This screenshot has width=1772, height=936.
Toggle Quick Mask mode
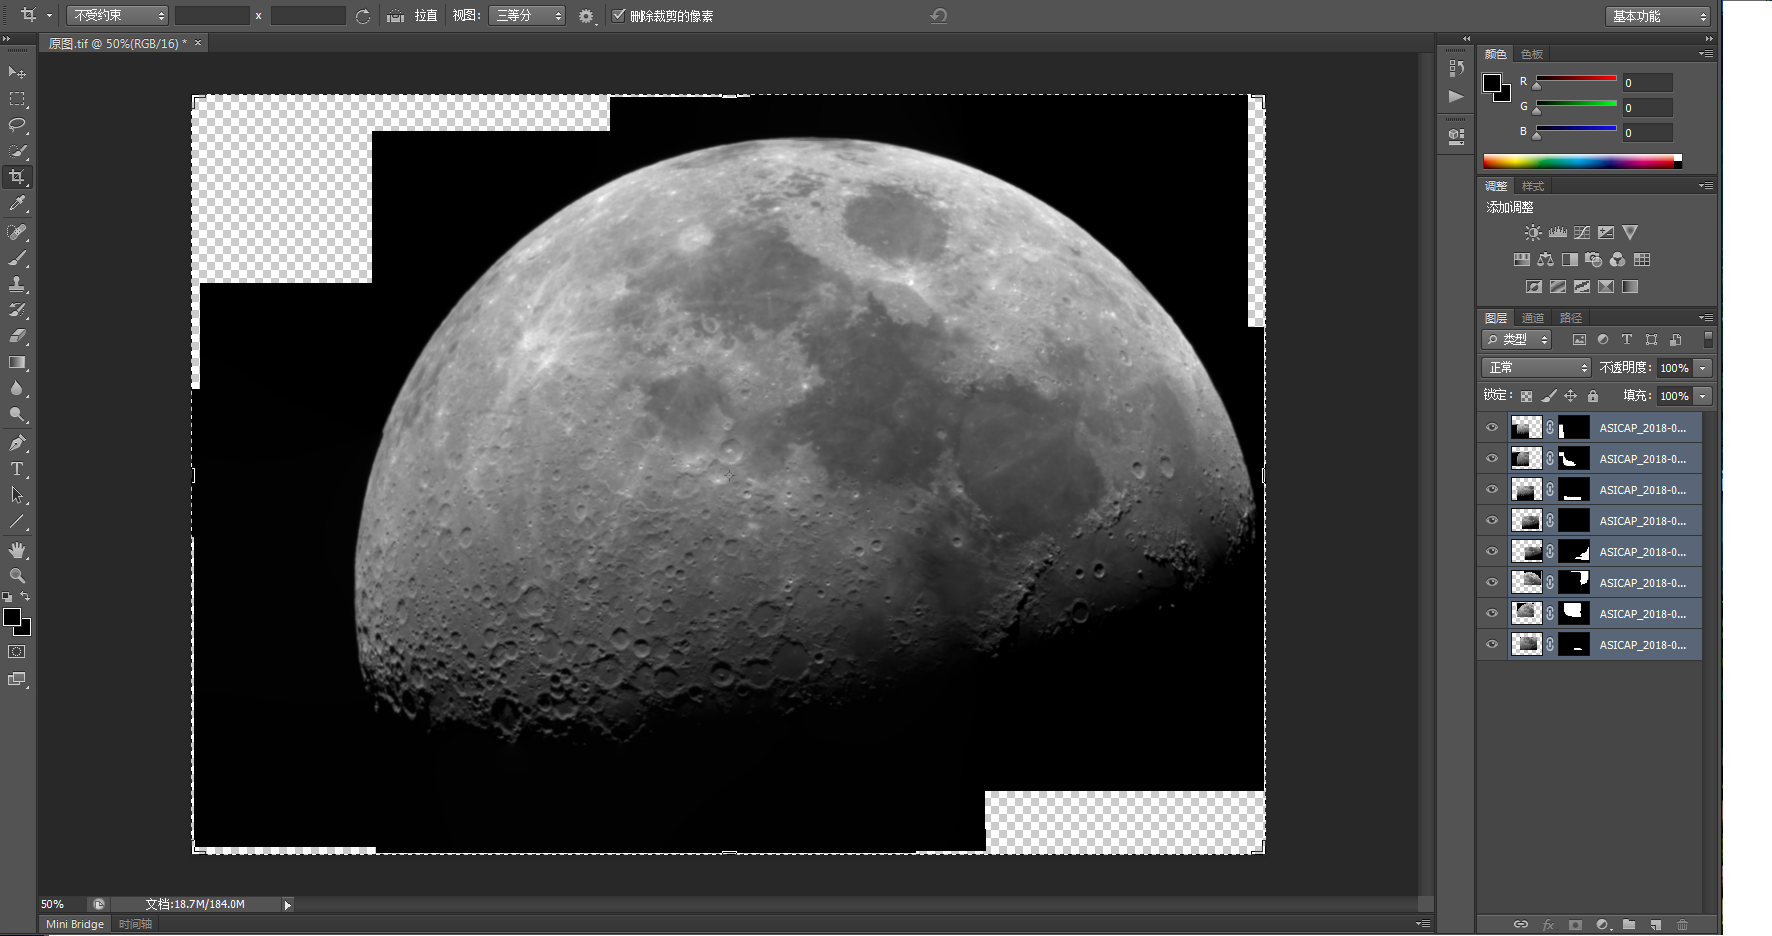click(17, 651)
